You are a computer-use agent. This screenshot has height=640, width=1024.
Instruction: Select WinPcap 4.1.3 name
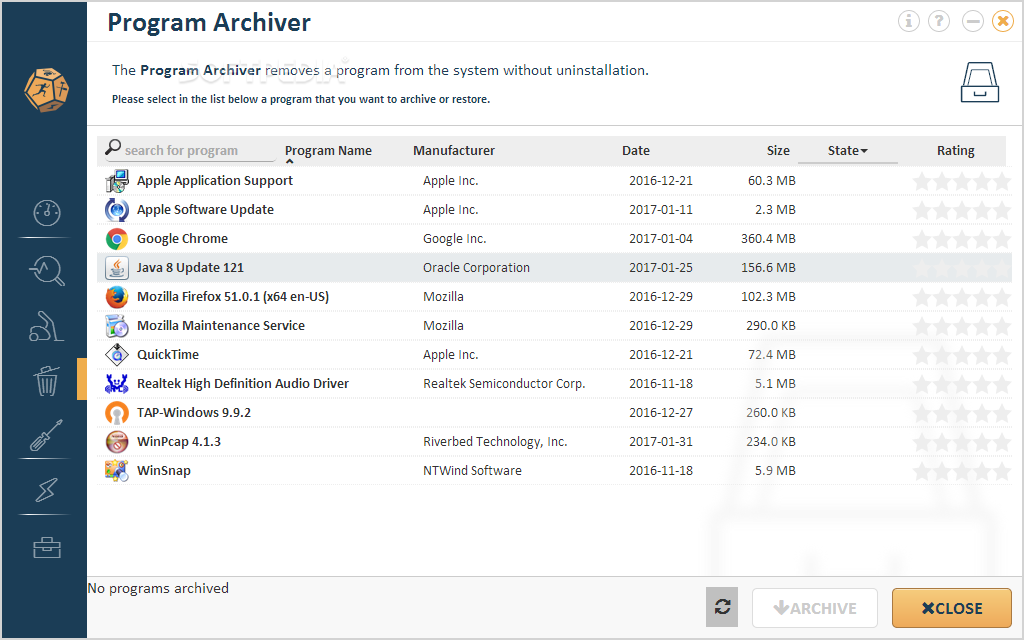[x=179, y=441]
